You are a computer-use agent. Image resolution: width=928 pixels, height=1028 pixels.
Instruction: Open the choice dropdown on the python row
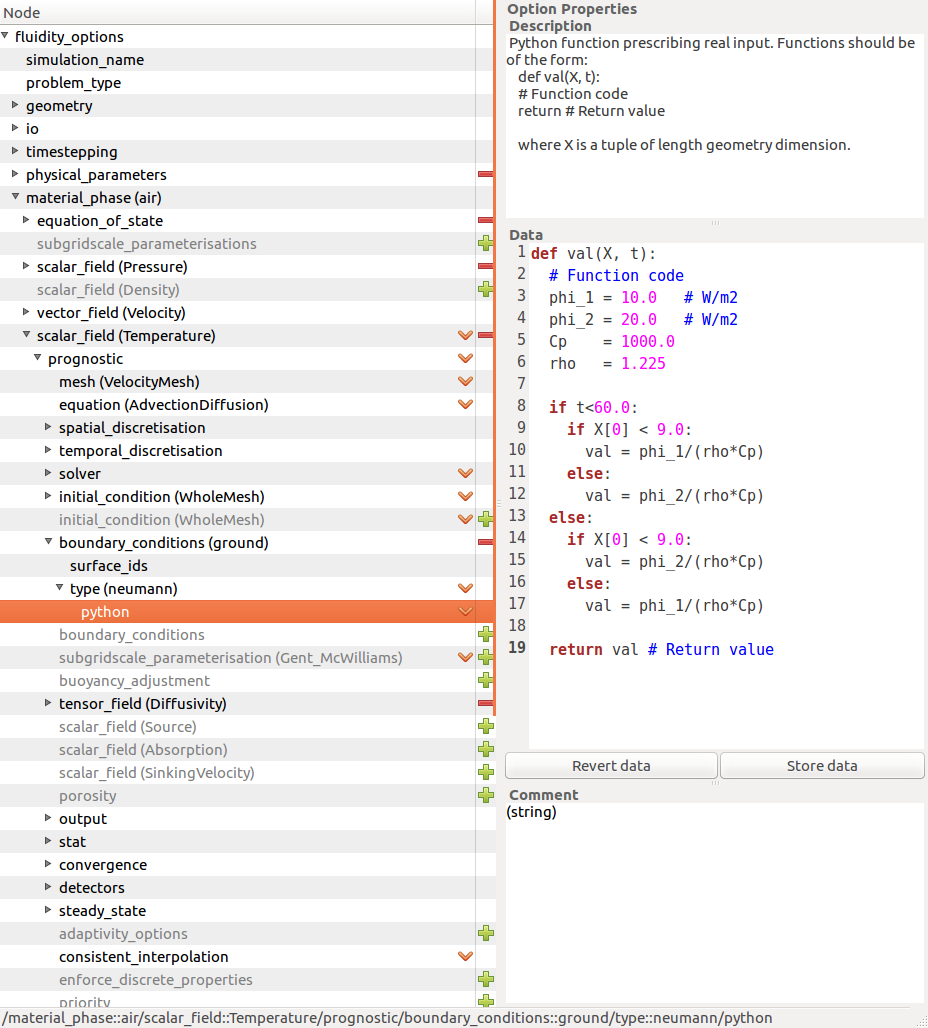click(466, 611)
